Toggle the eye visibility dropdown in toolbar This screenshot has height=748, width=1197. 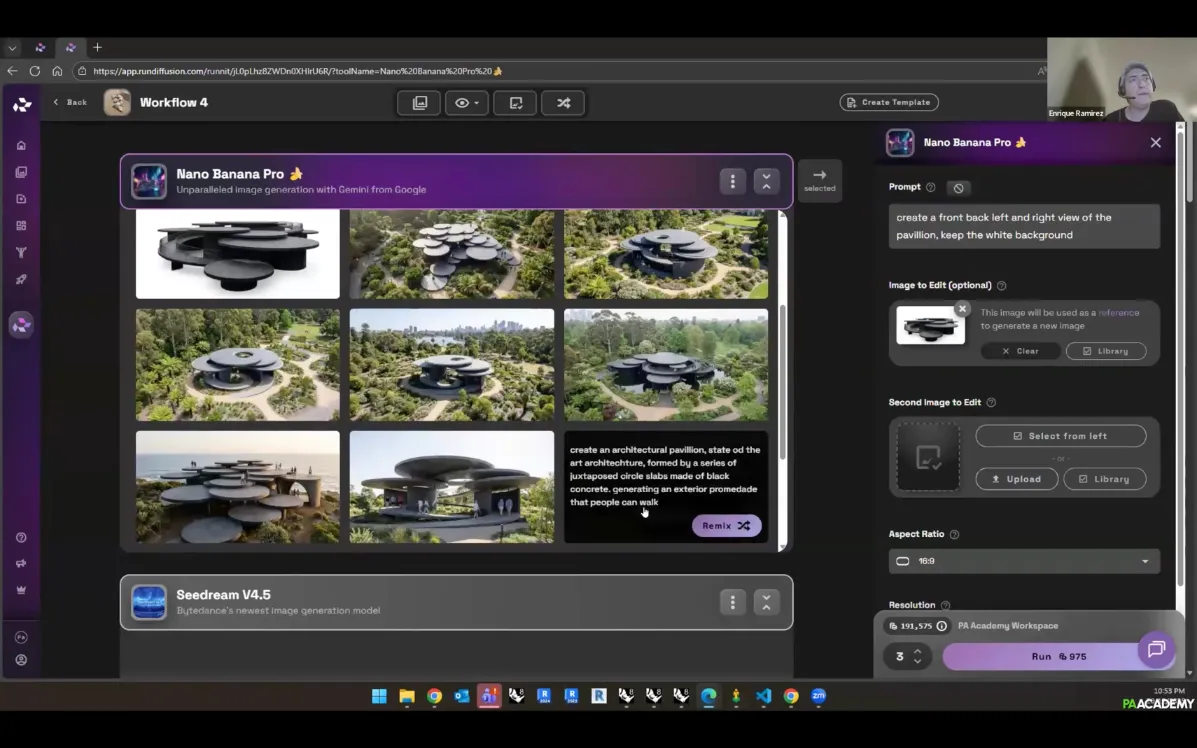[467, 103]
